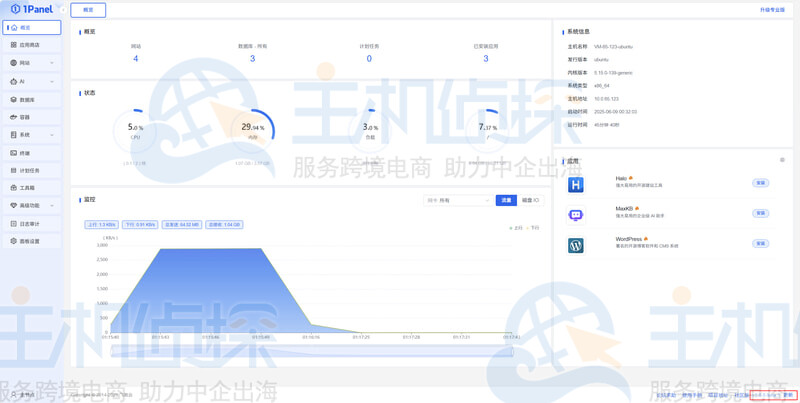Open the 网卡 所有 network card dropdown
This screenshot has width=800, height=403.
(458, 200)
